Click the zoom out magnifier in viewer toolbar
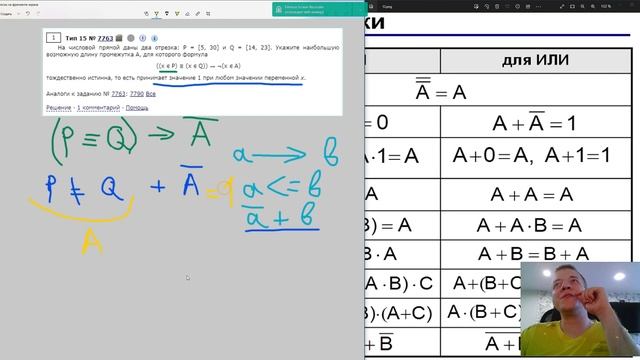Image resolution: width=640 pixels, height=360 pixels. [x=582, y=7]
